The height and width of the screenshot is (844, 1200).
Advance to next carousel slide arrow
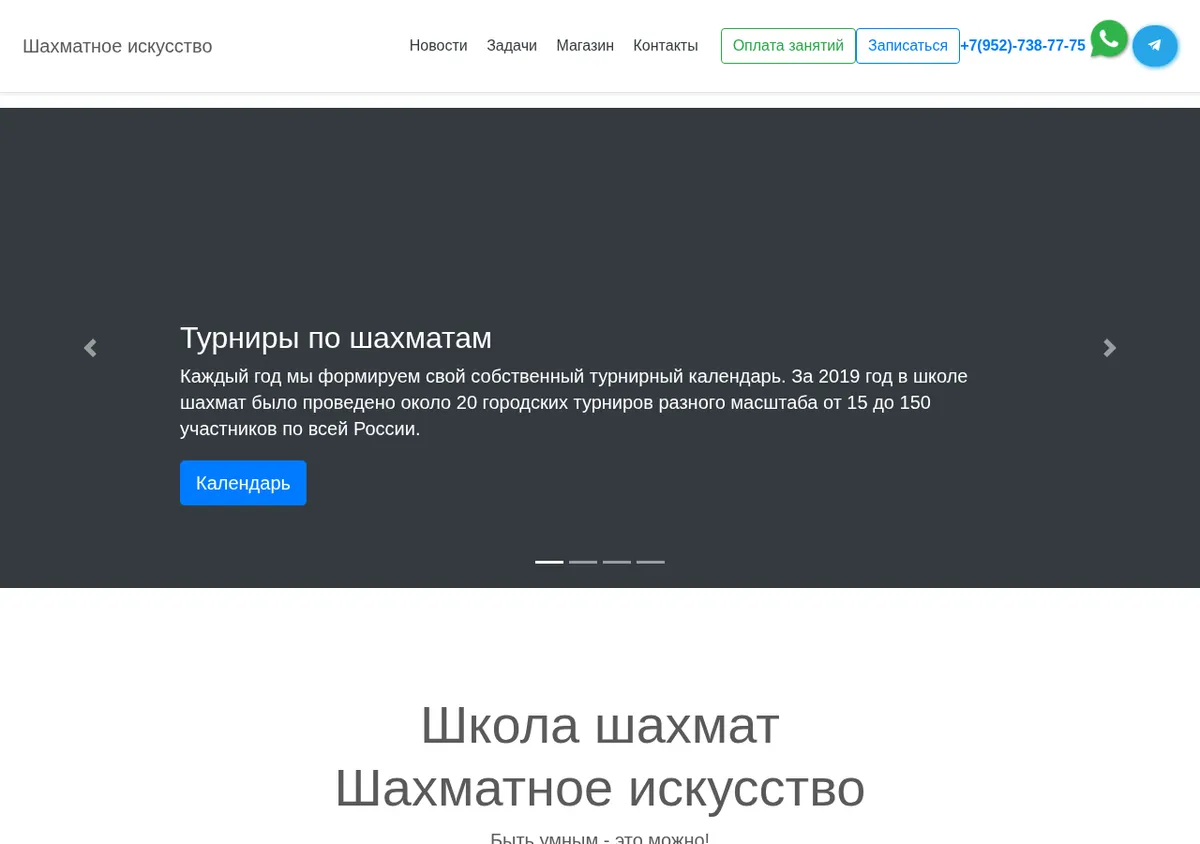tap(1110, 348)
